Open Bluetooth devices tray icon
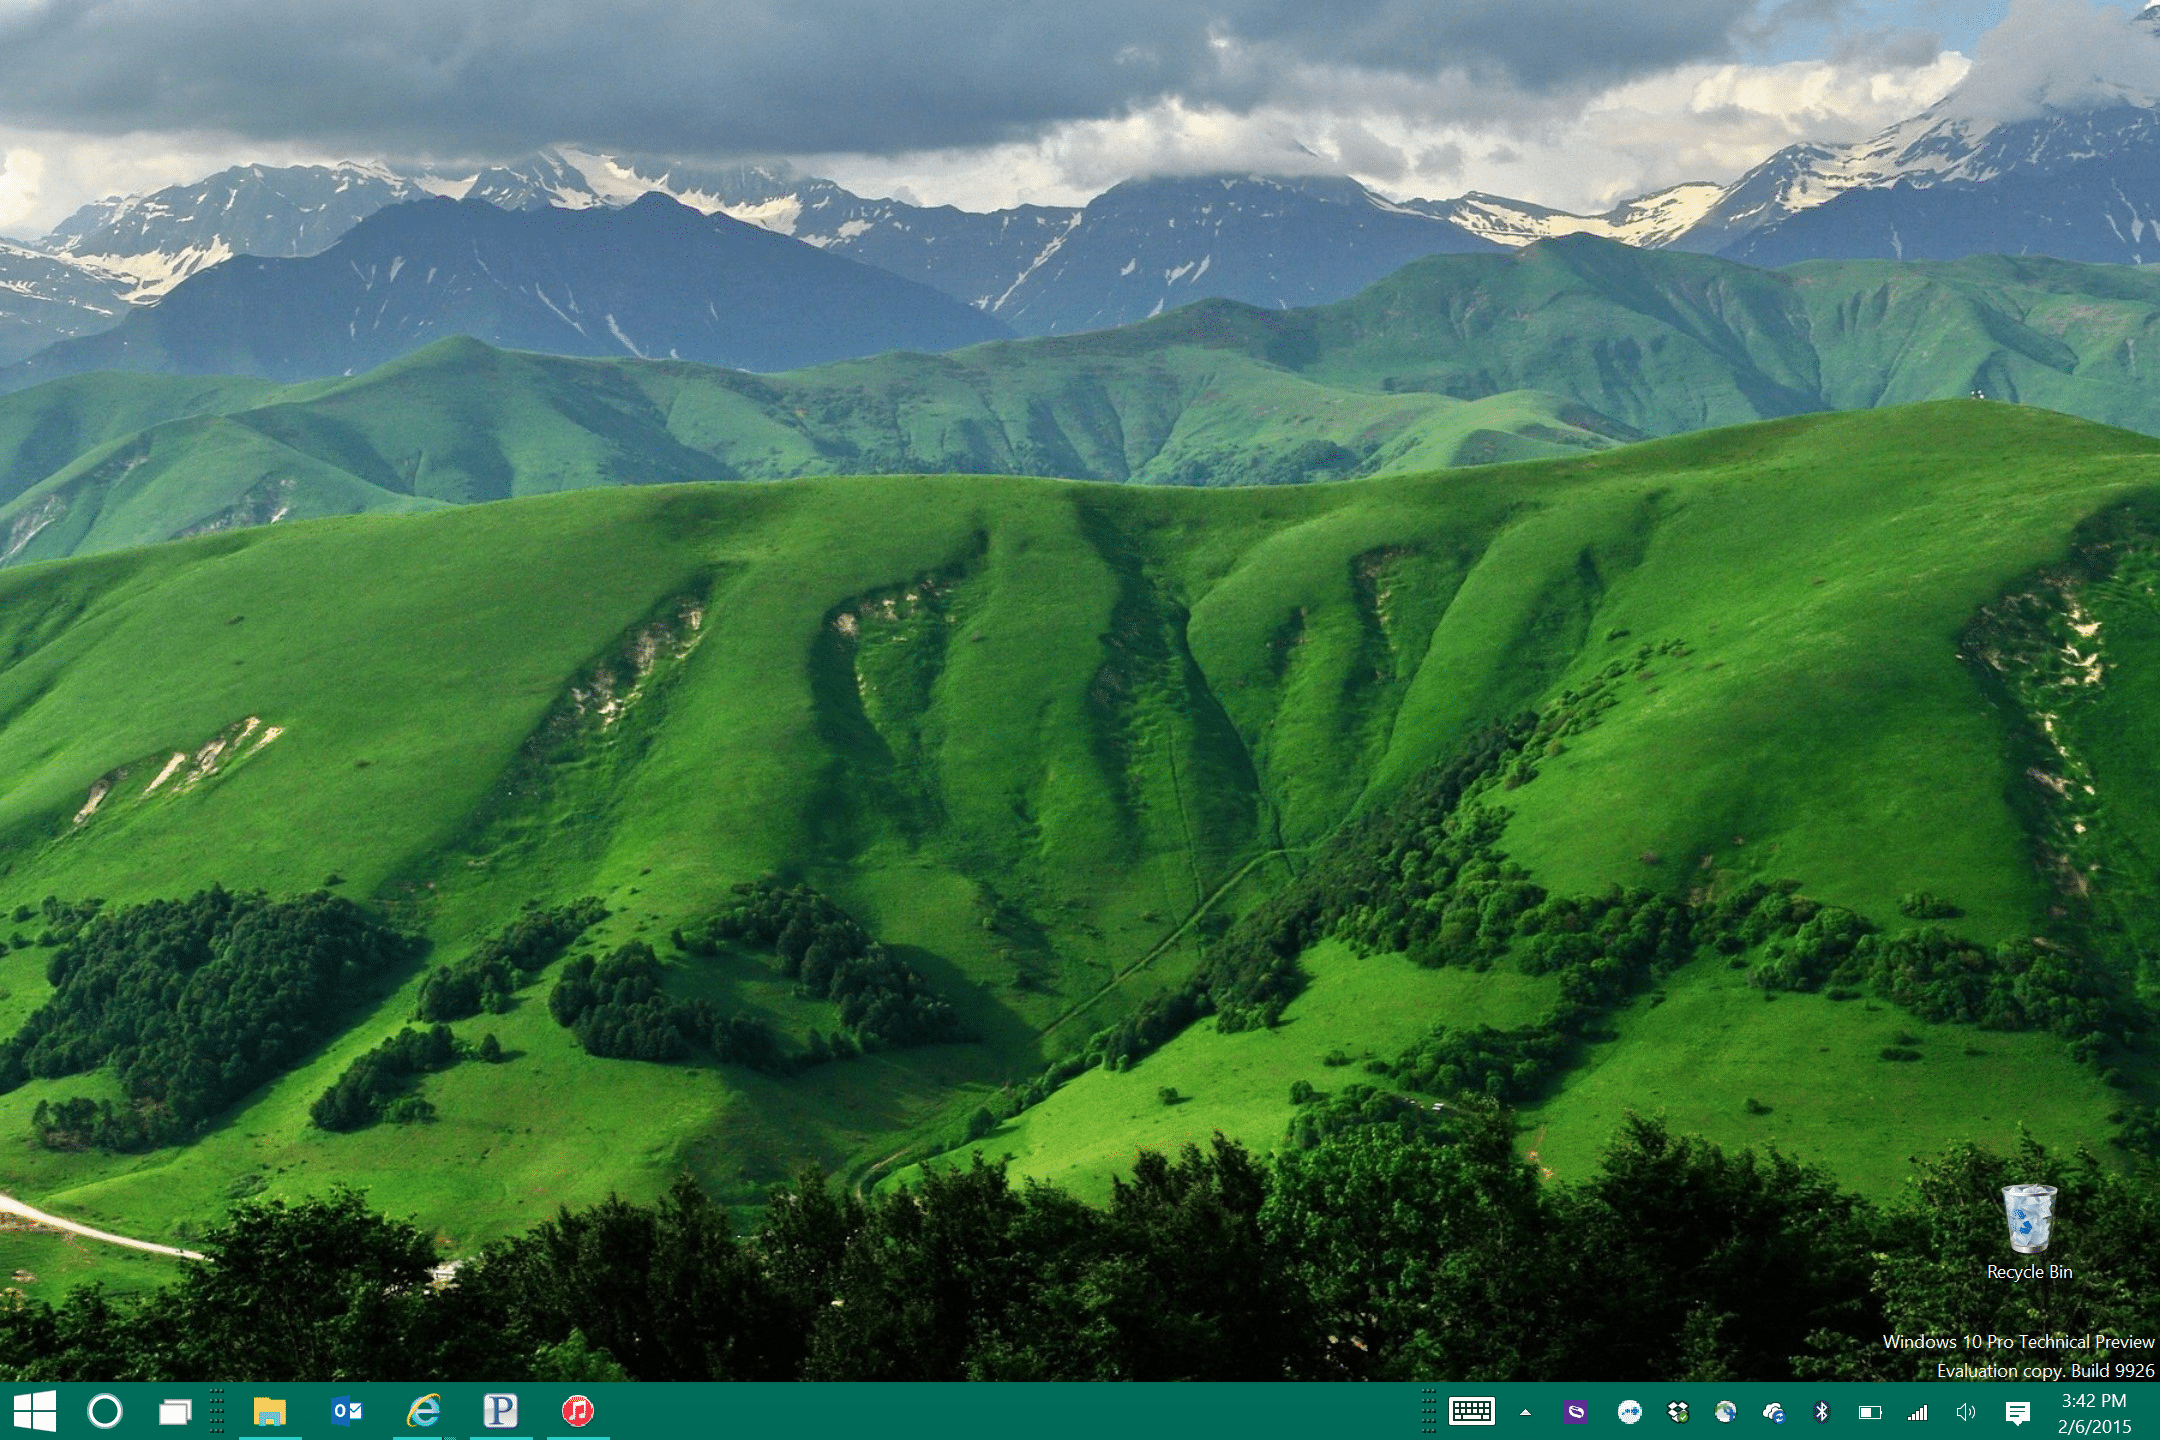Viewport: 2160px width, 1440px height. [x=1822, y=1412]
